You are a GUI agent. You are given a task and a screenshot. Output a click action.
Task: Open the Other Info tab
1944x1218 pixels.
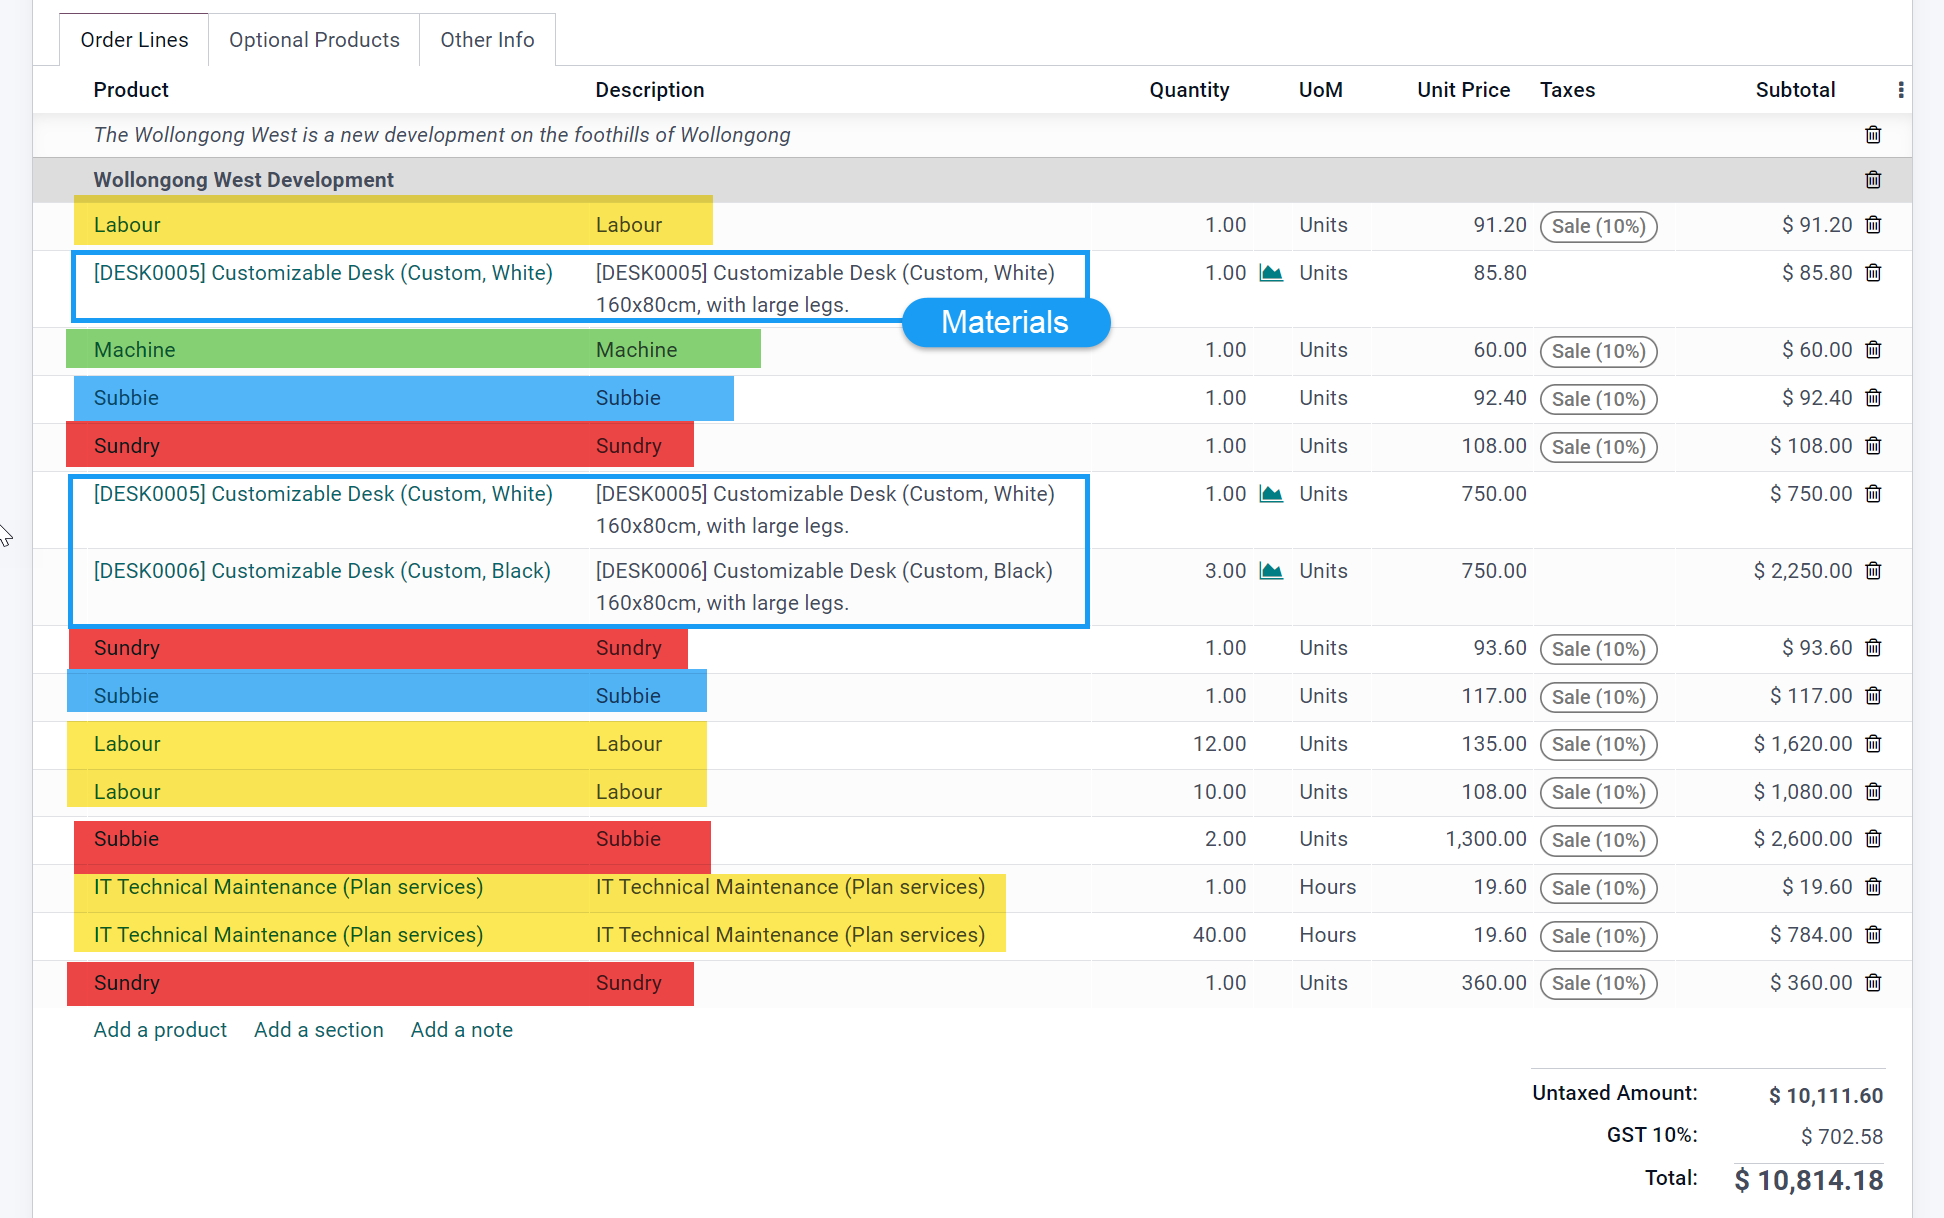[487, 40]
